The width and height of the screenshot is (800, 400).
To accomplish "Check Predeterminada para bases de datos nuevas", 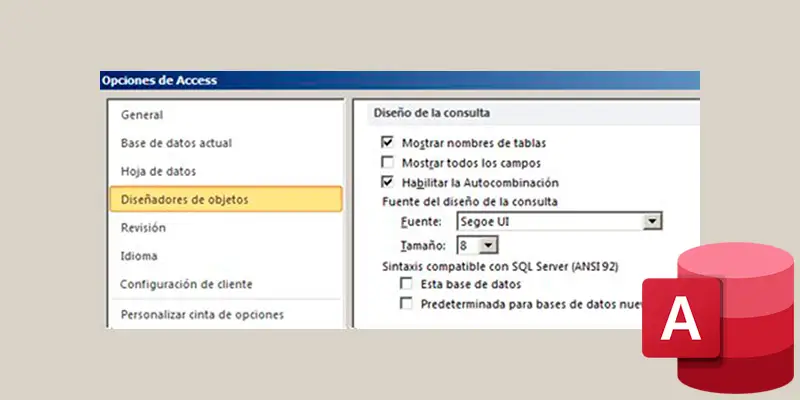I will pos(406,304).
